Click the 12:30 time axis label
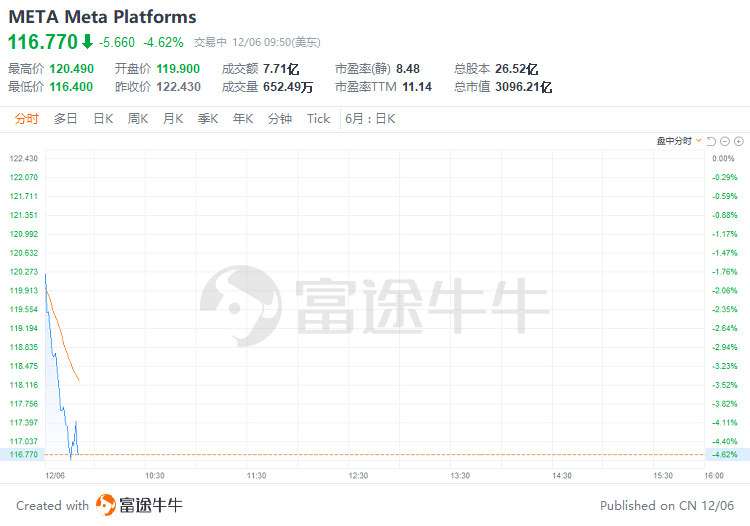The width and height of the screenshot is (750, 526). [x=358, y=476]
